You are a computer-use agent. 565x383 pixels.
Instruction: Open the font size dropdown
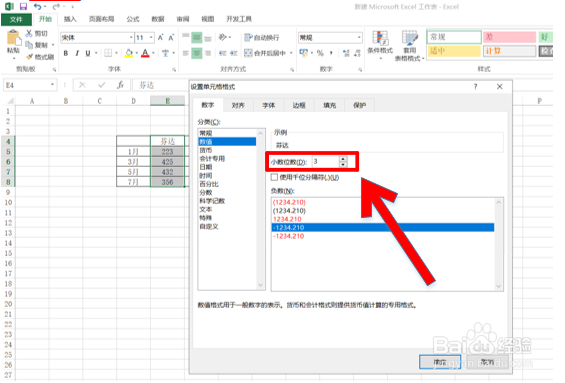click(151, 37)
